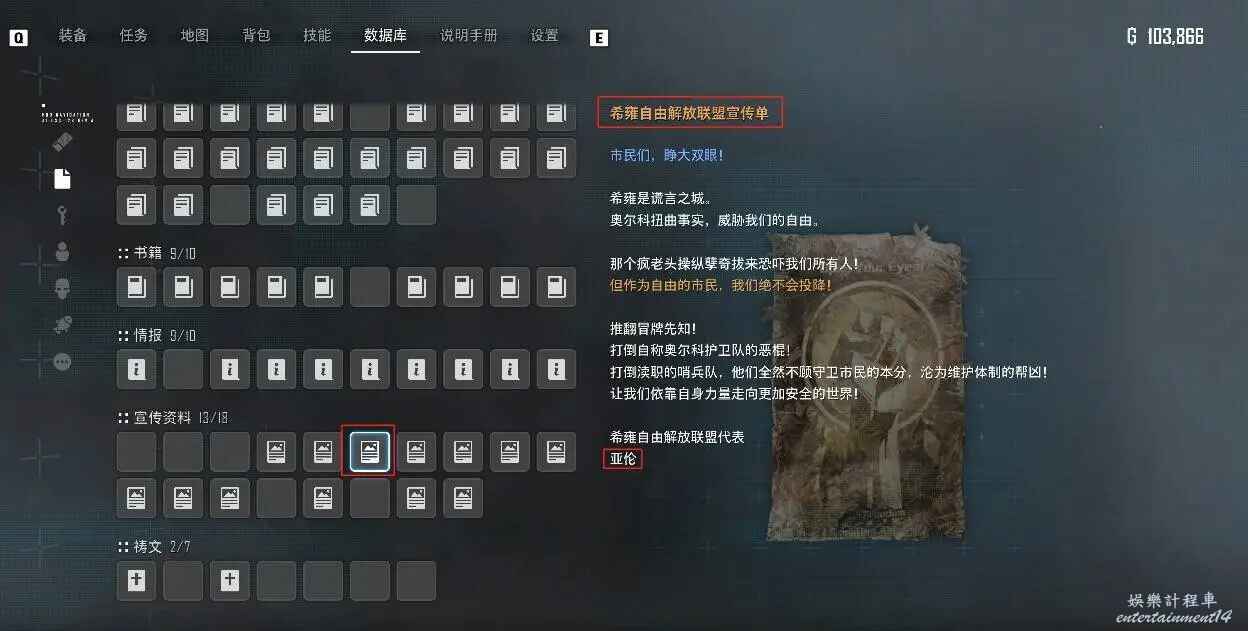
Task: Open the skull enemy category in sidebar
Action: pos(62,288)
